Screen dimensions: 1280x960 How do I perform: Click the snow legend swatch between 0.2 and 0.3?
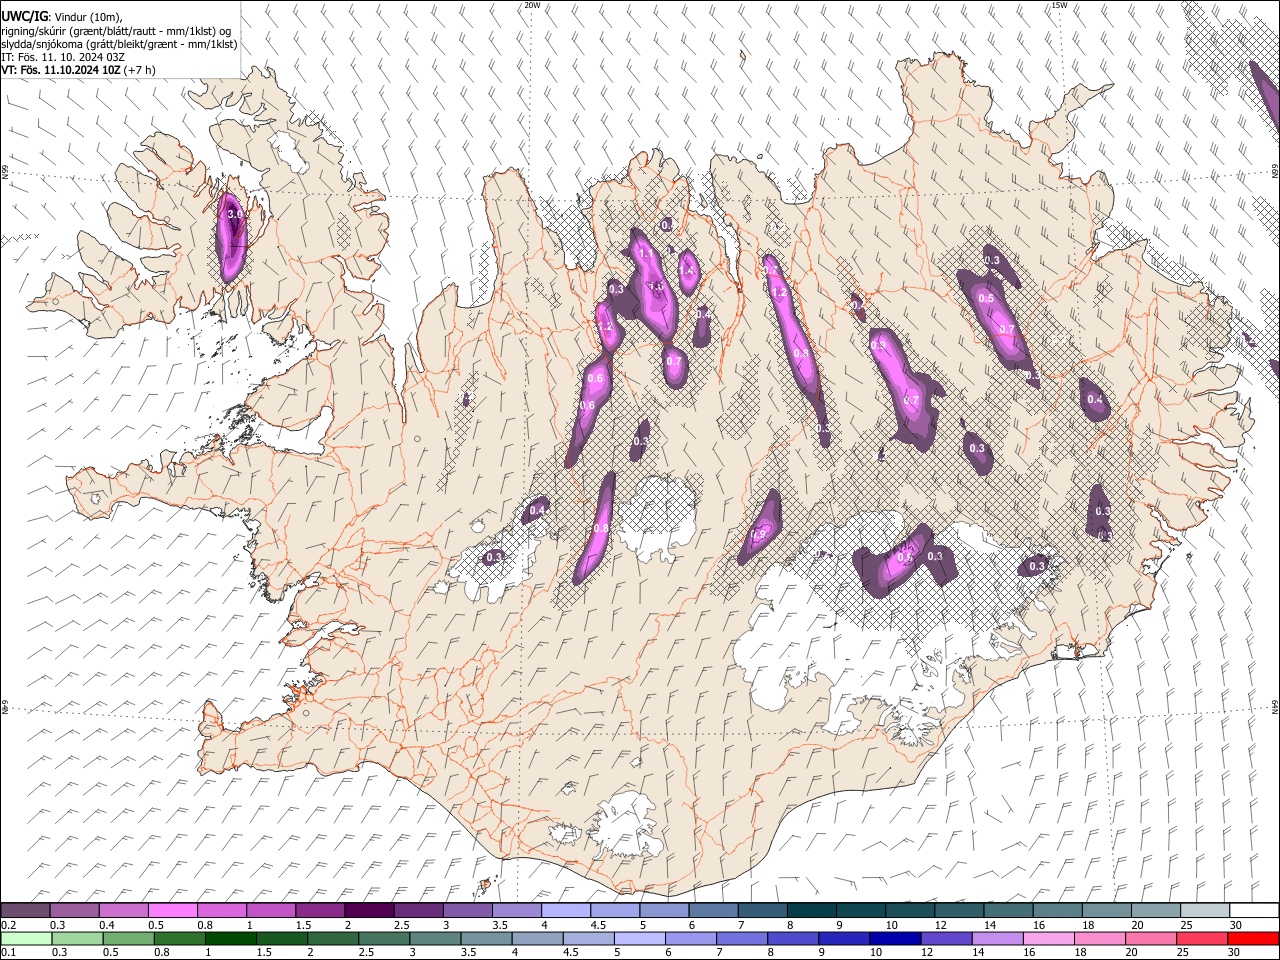pos(25,910)
